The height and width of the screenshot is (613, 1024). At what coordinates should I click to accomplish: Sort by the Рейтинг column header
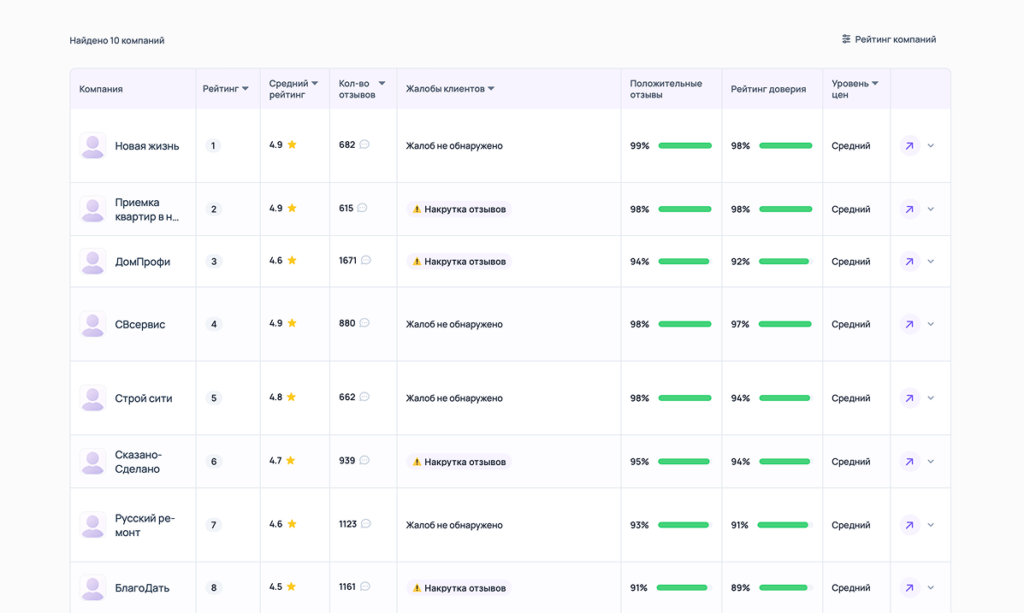tap(226, 89)
